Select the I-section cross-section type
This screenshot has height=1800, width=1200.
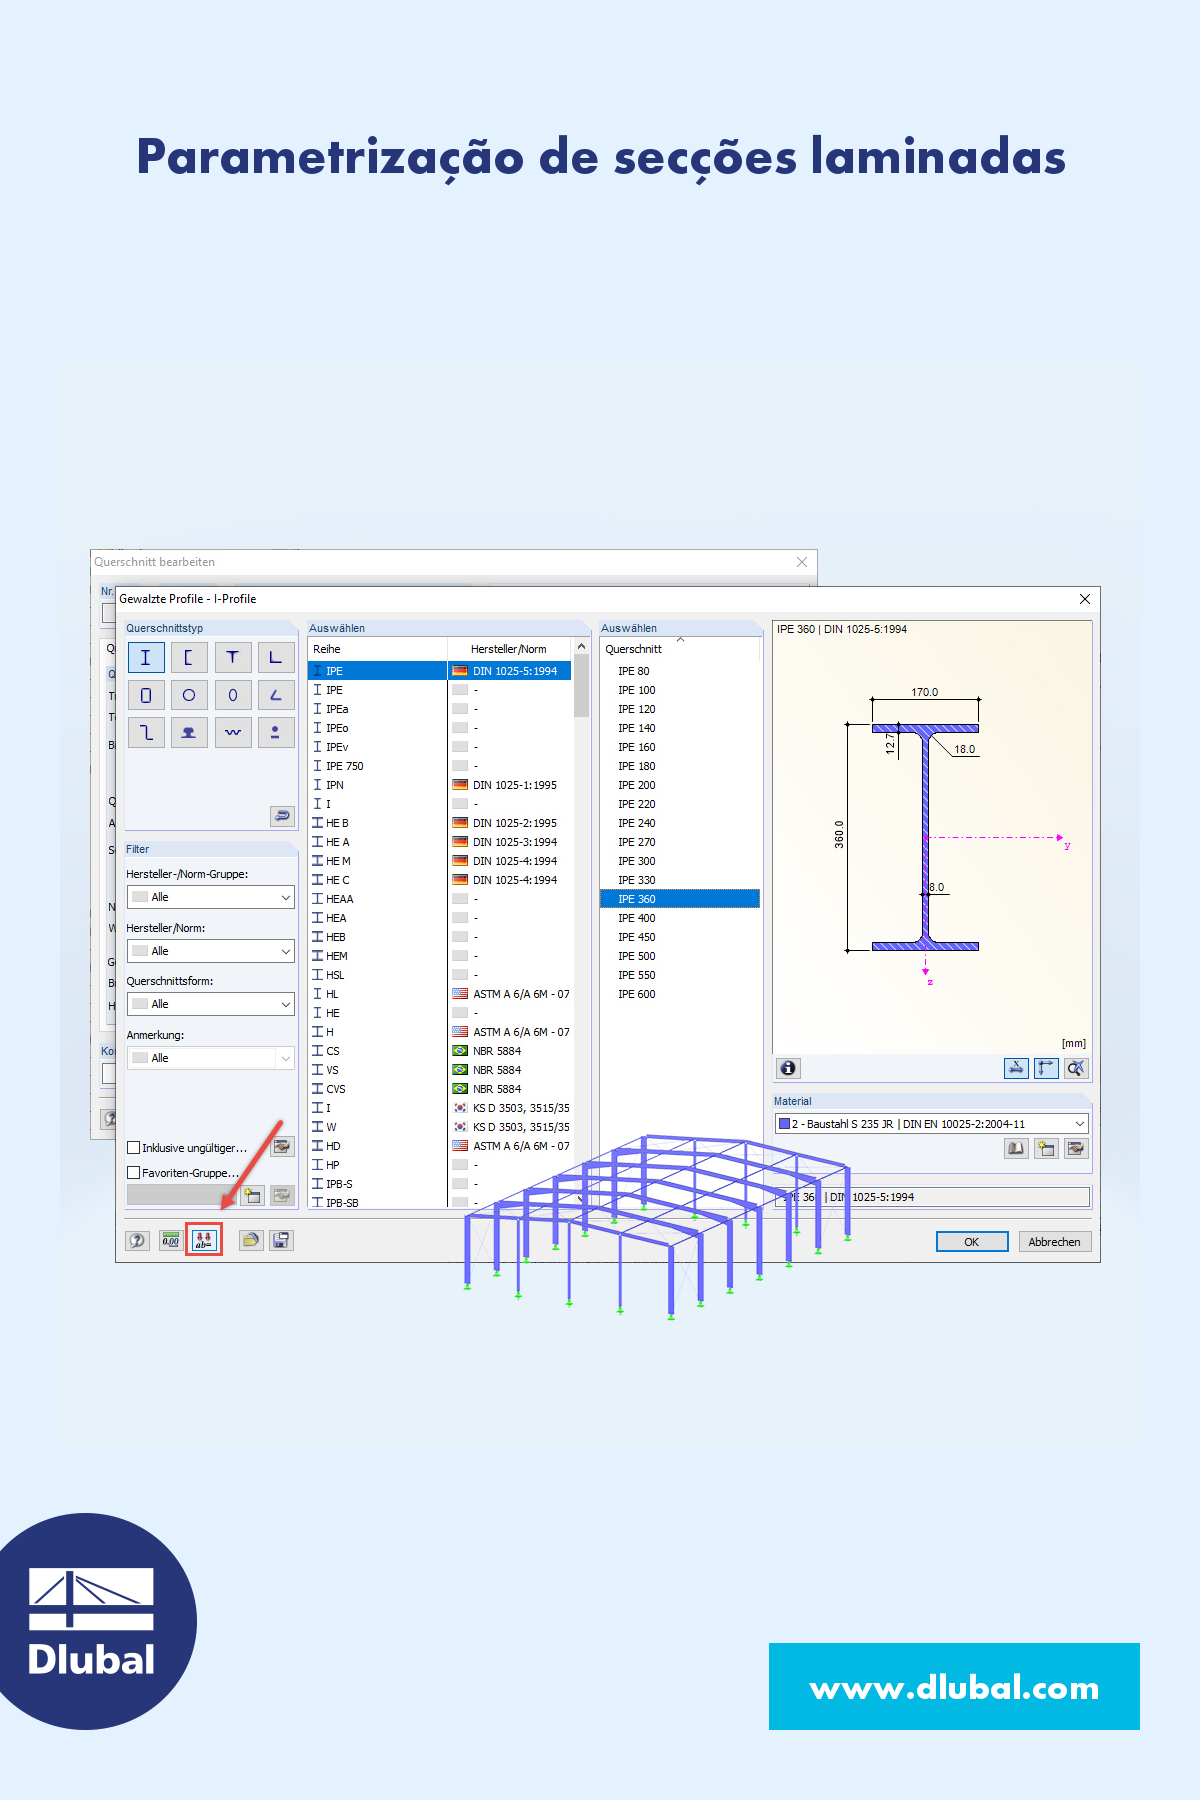pyautogui.click(x=146, y=657)
